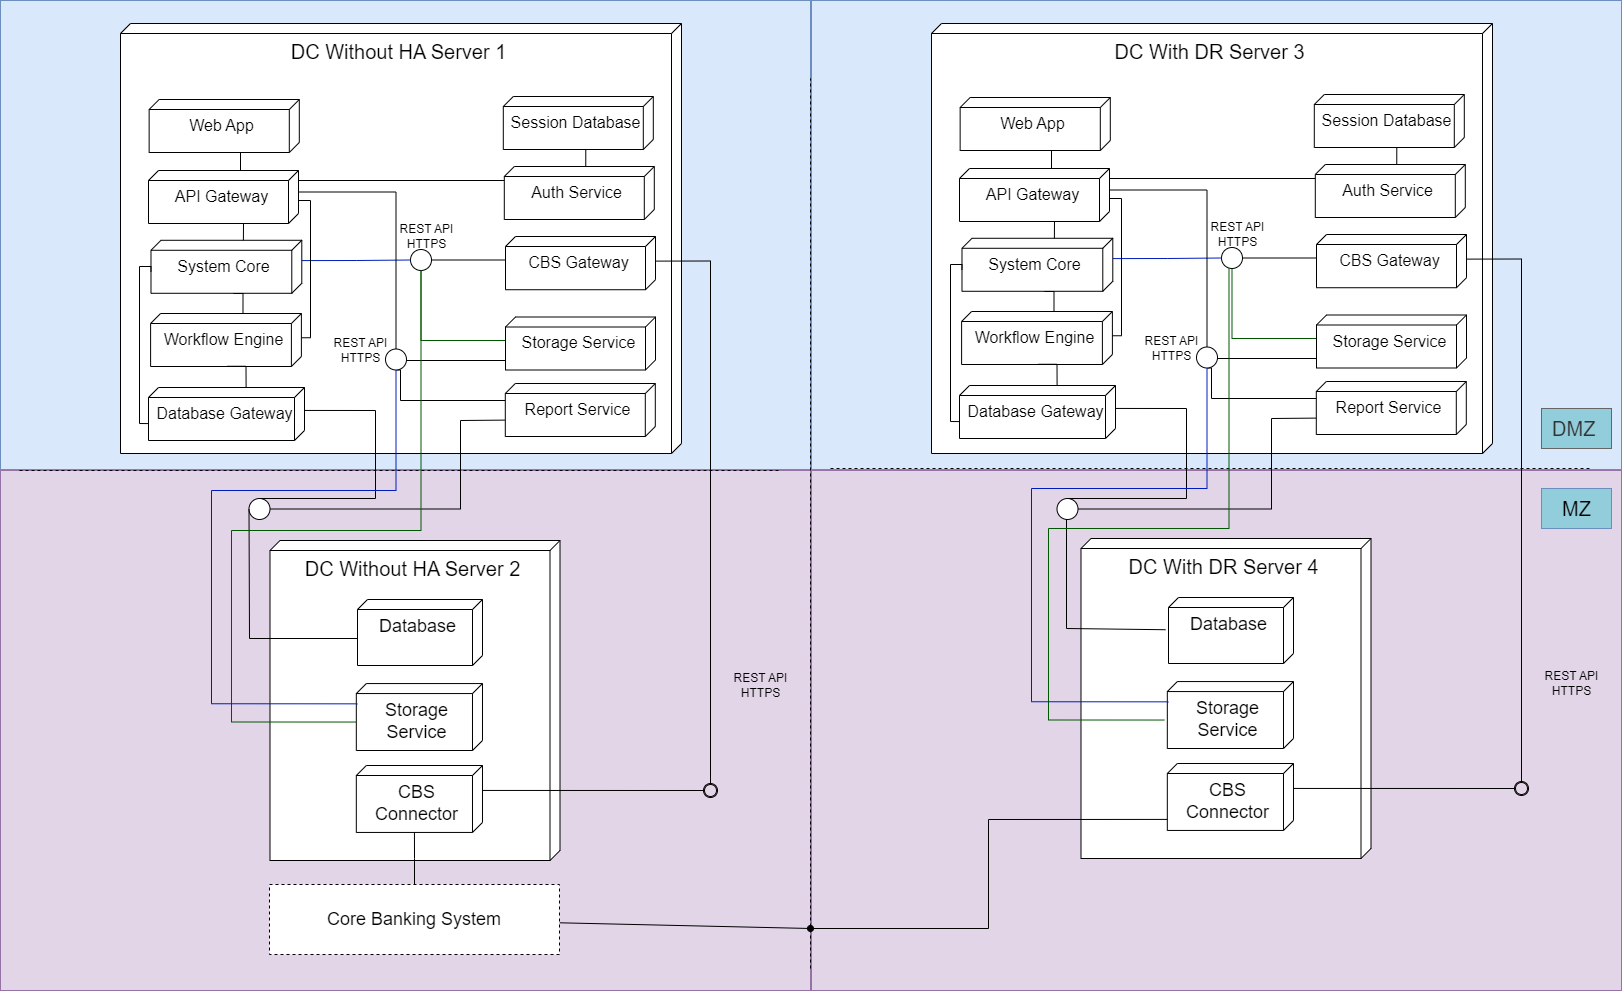Click the REST API HTTPS label near Storage Service in Server 3
The width and height of the screenshot is (1622, 991).
tap(1171, 348)
